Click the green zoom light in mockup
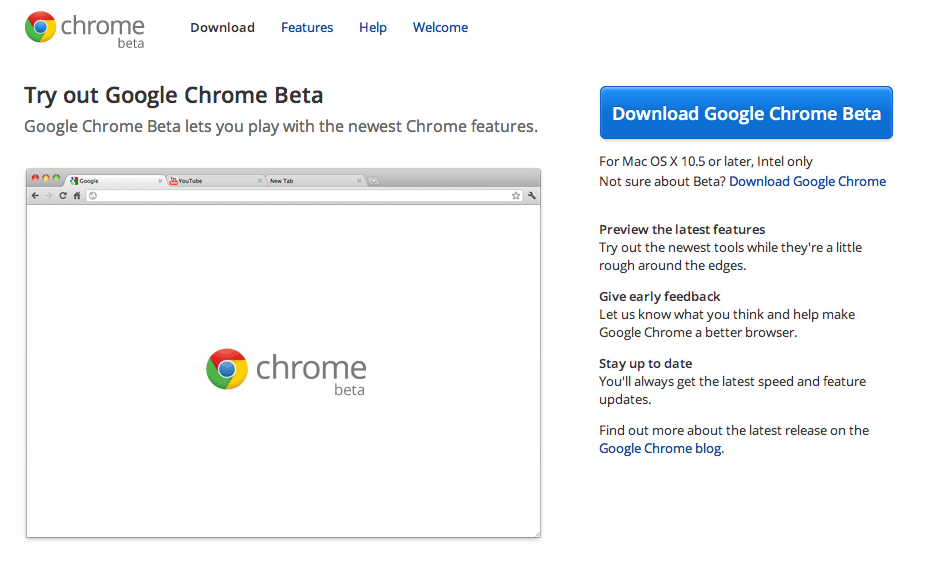 click(56, 178)
